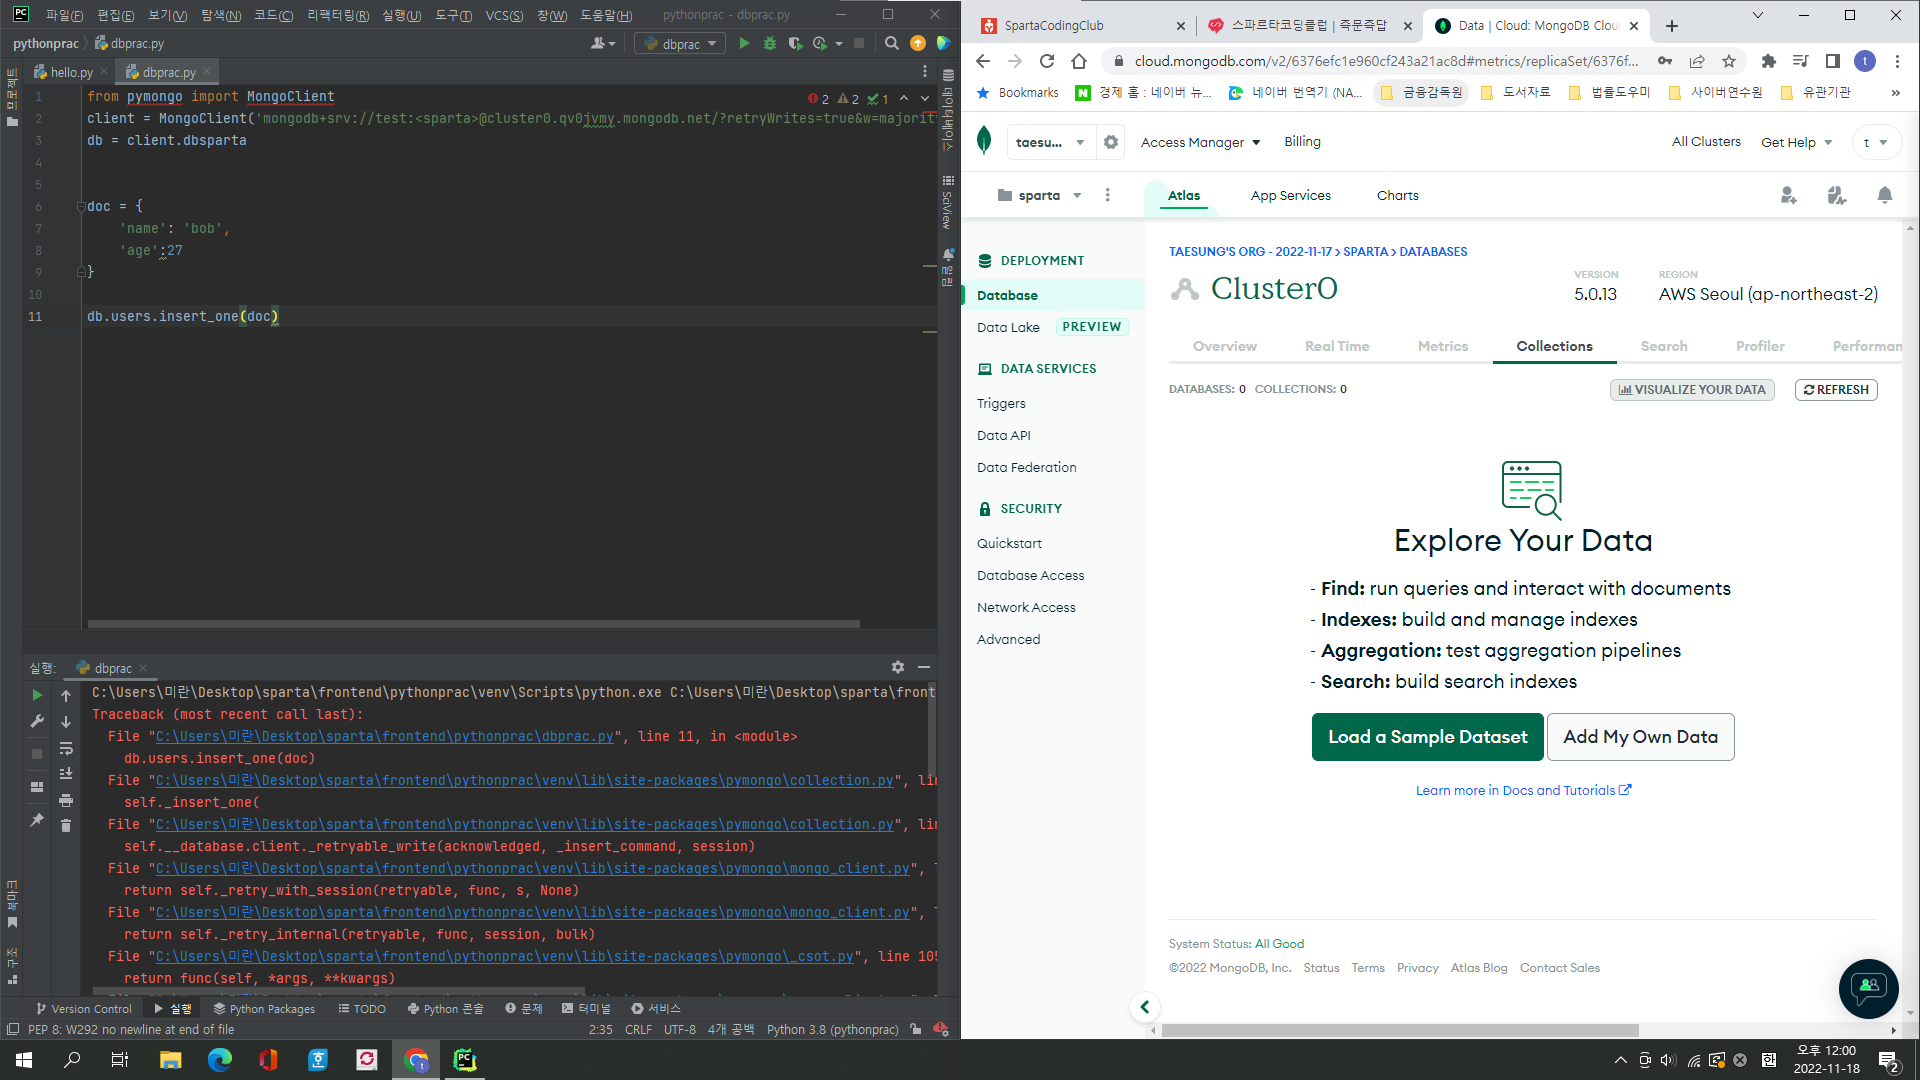Image resolution: width=1920 pixels, height=1080 pixels.
Task: Open Learn more in Docs and Tutorials
Action: pyautogui.click(x=1523, y=790)
